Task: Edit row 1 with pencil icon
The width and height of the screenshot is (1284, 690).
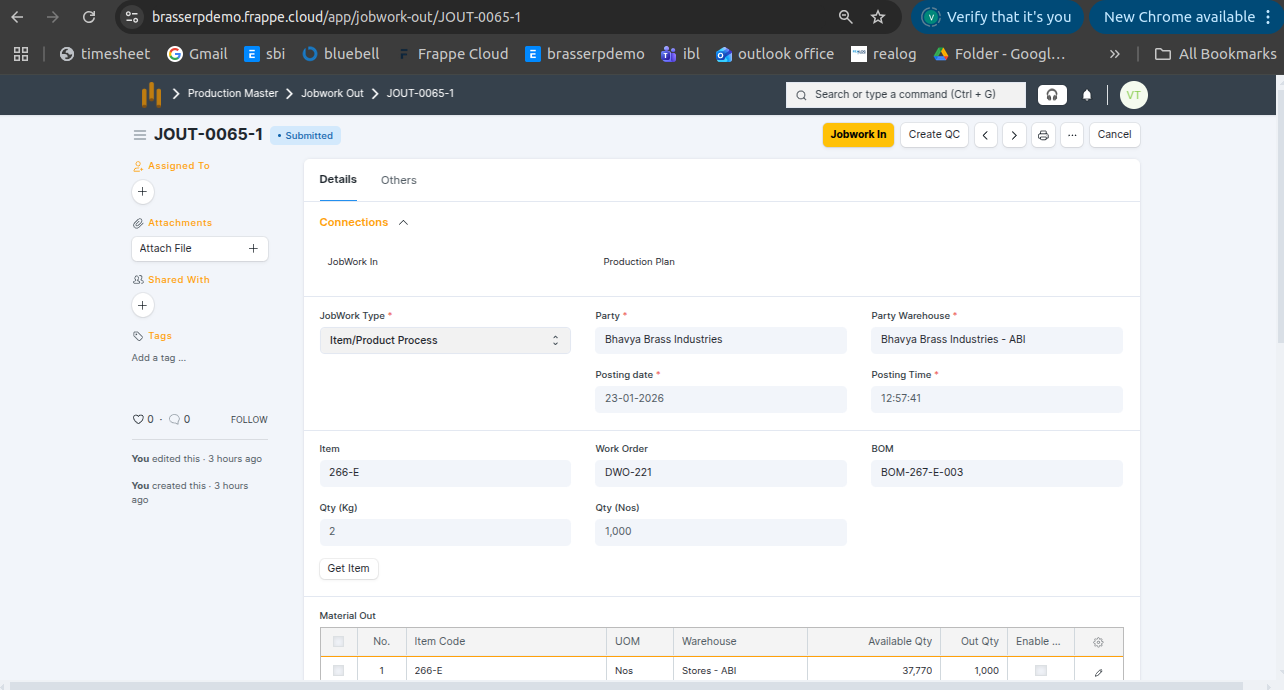Action: coord(1099,672)
